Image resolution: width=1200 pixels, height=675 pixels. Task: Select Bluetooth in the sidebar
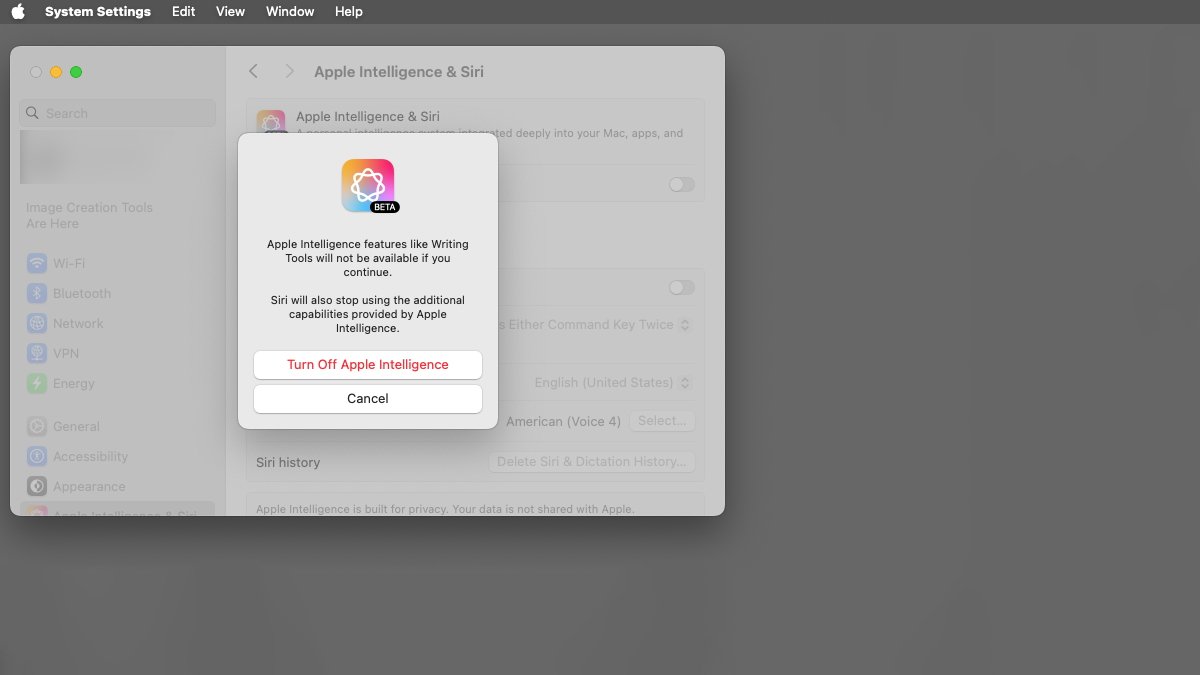[118, 294]
